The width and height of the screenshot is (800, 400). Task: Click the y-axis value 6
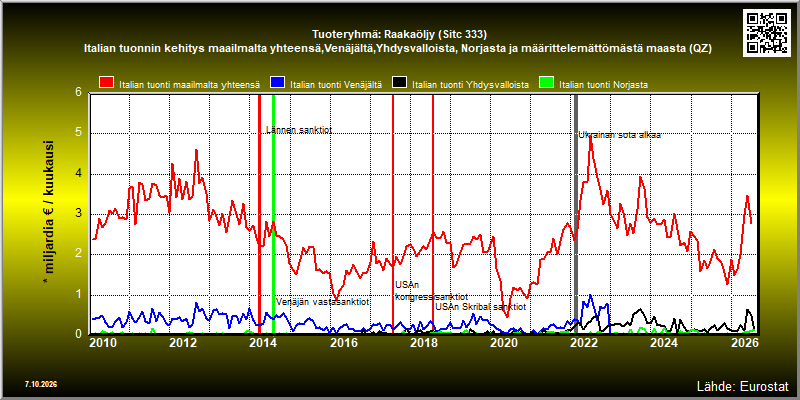pos(79,92)
